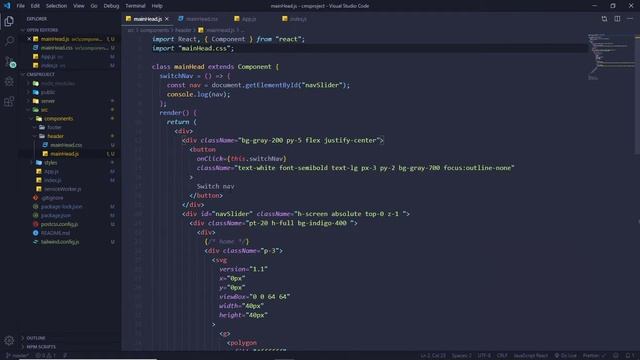Viewport: 640px width, 360px height.
Task: Click errors and warnings count in status bar
Action: (46, 356)
